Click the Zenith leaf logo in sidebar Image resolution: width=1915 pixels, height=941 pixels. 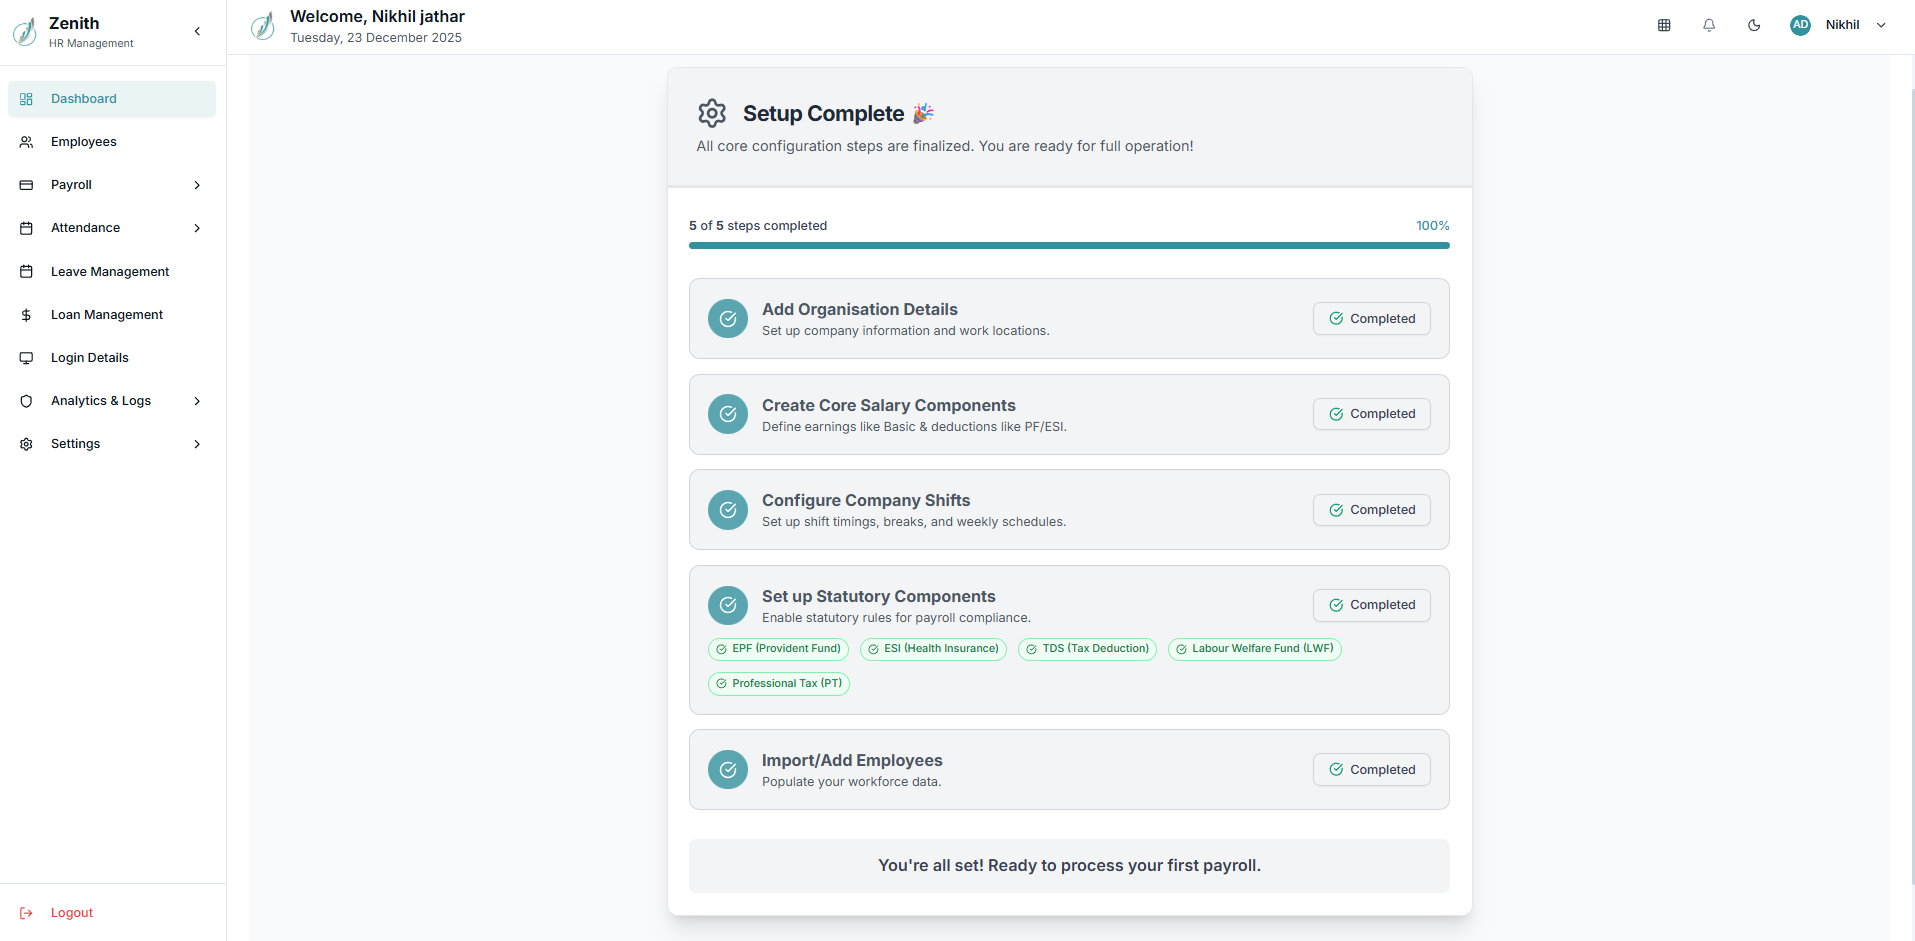pyautogui.click(x=25, y=31)
